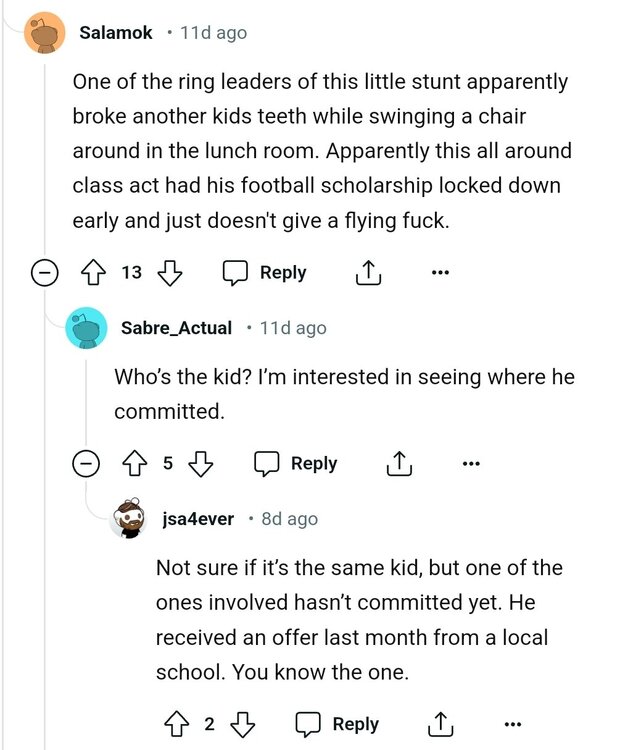This screenshot has width=620, height=750.
Task: Upvote Sabre_Actual's comment
Action: click(133, 464)
